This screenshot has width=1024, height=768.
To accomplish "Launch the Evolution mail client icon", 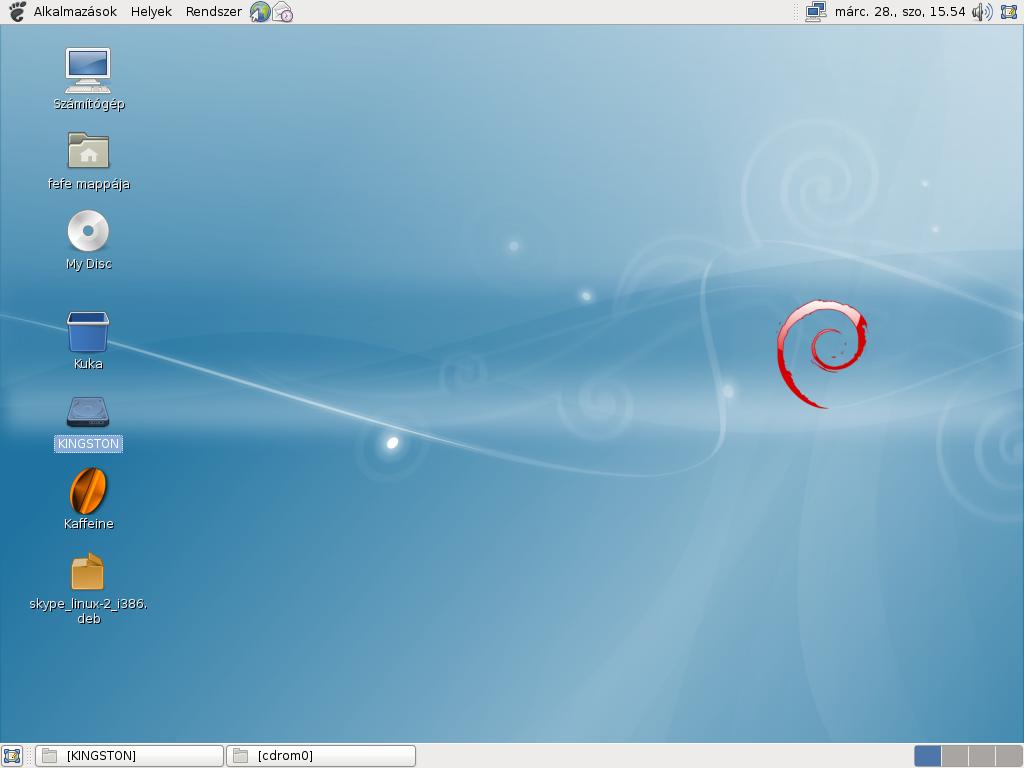I will pyautogui.click(x=282, y=12).
